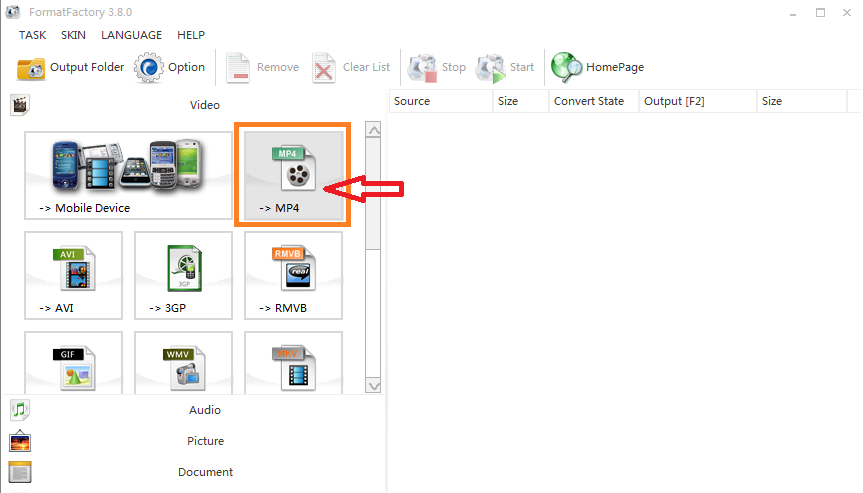
Task: Select the Mobile Device conversion tile
Action: point(128,176)
